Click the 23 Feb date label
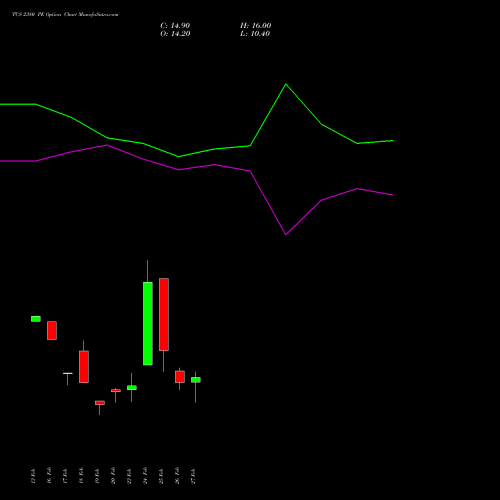500x500 pixels. coord(129,476)
